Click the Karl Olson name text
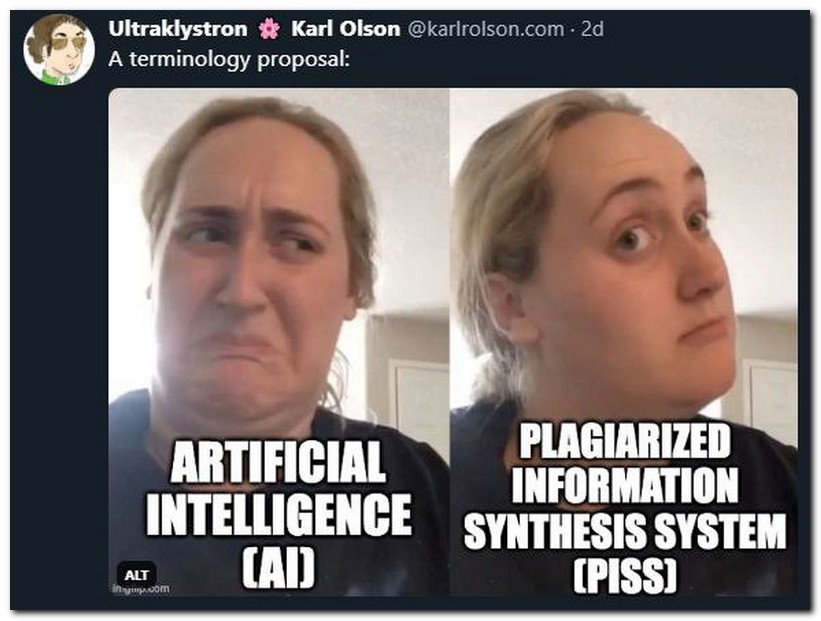 tap(346, 29)
